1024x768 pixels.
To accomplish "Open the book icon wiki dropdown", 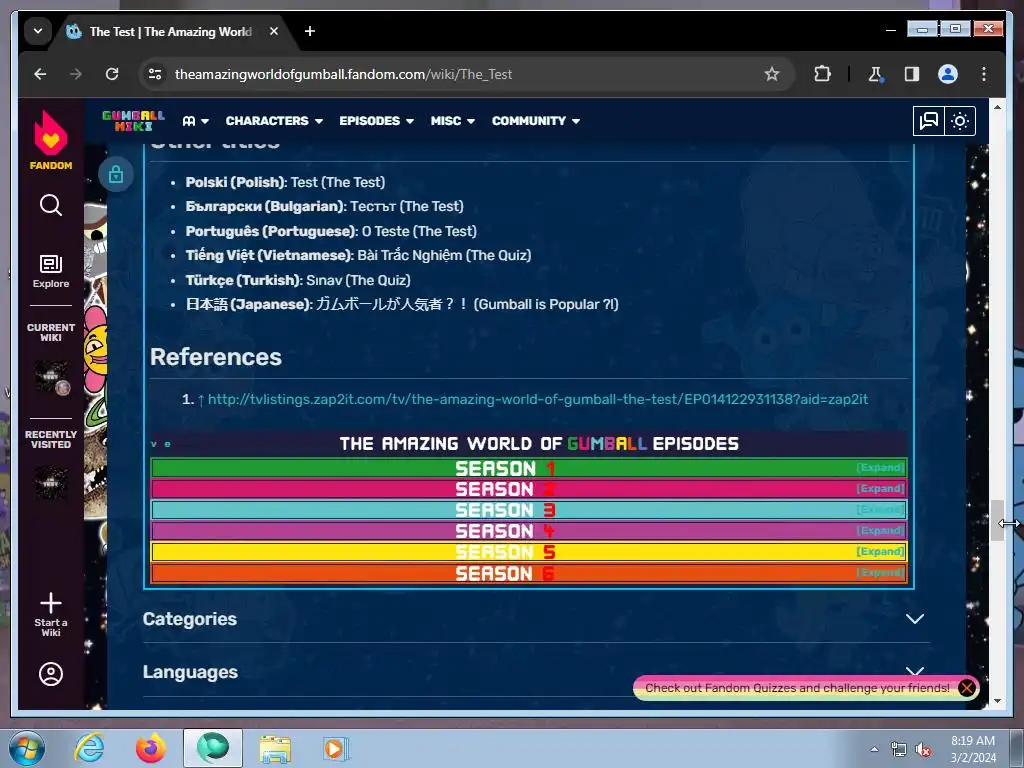I will click(195, 121).
